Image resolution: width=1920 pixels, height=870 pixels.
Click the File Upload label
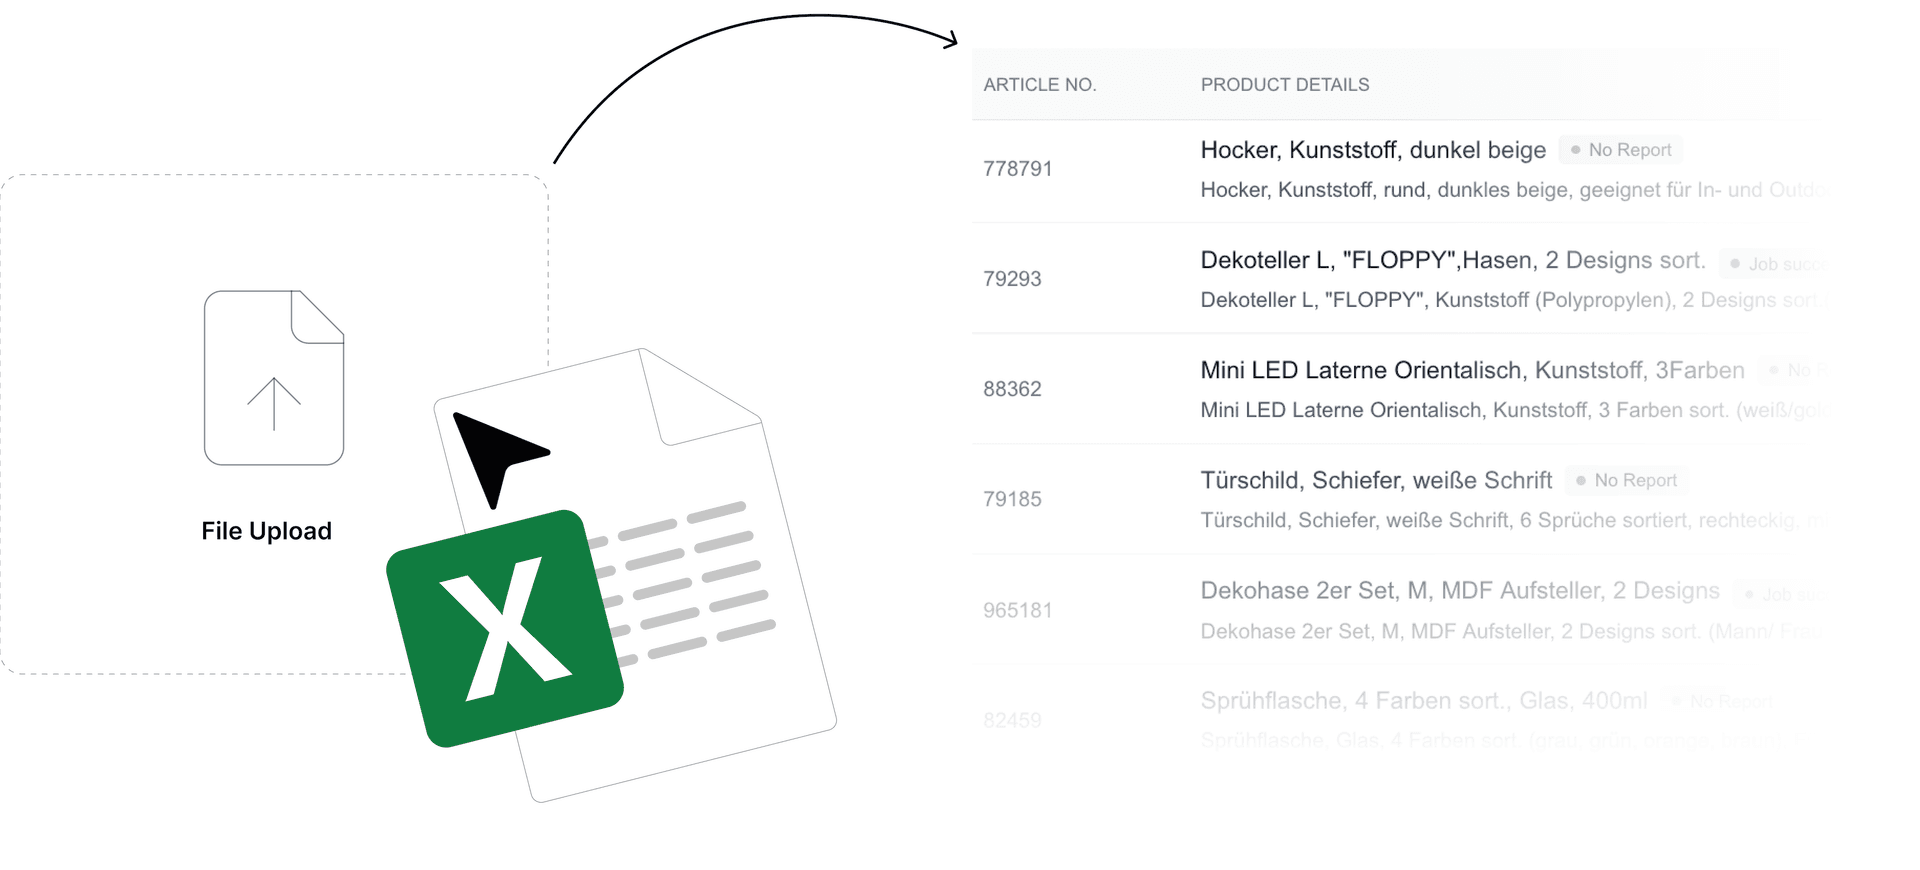[x=266, y=531]
